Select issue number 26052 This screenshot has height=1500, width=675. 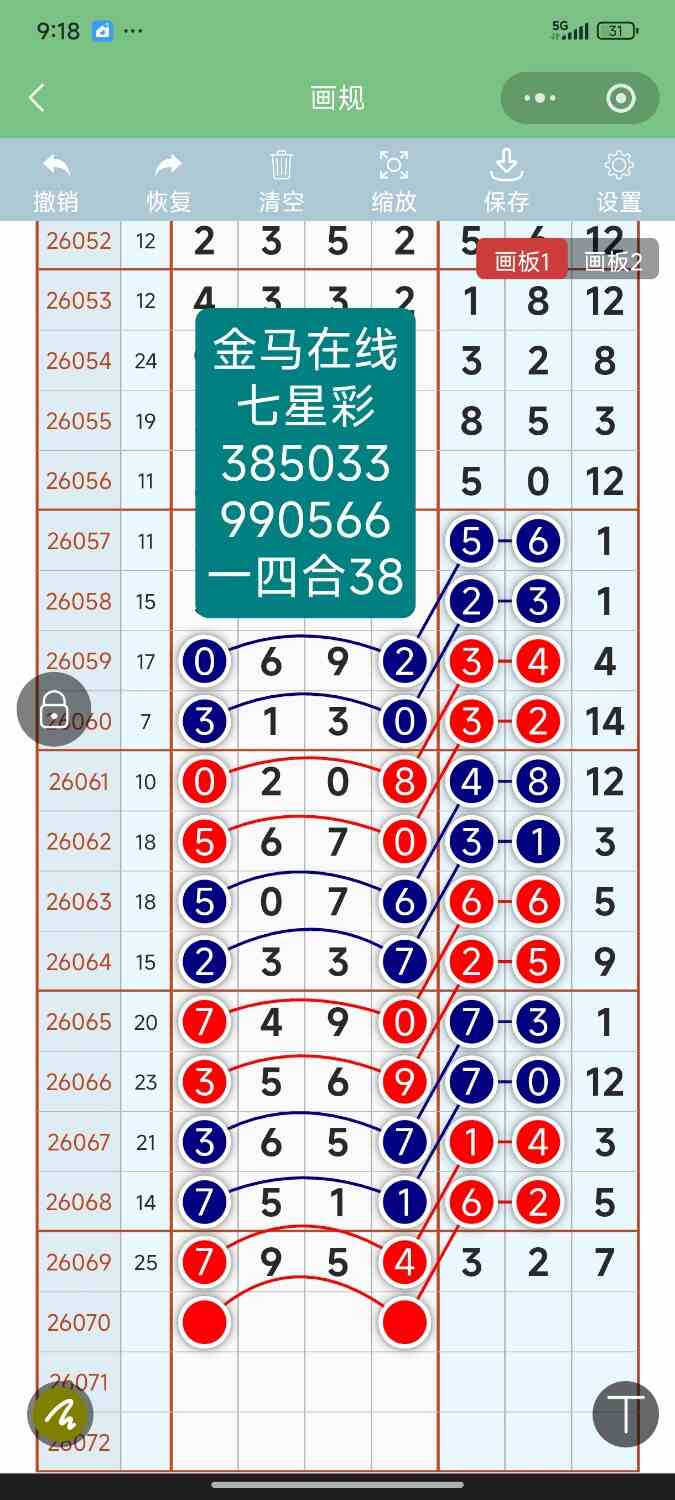pos(79,241)
